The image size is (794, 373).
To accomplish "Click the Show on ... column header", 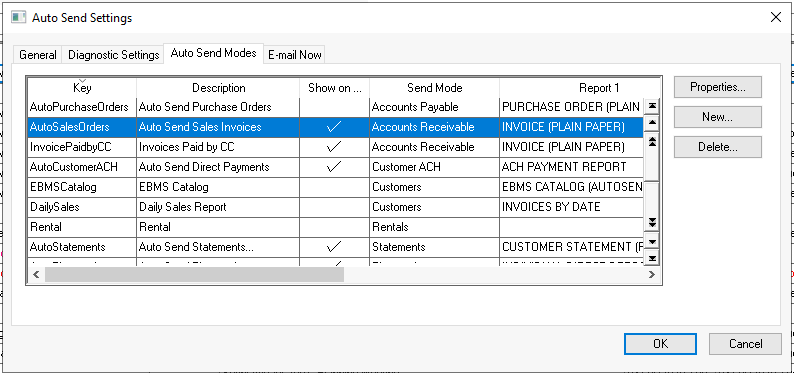I will (334, 88).
